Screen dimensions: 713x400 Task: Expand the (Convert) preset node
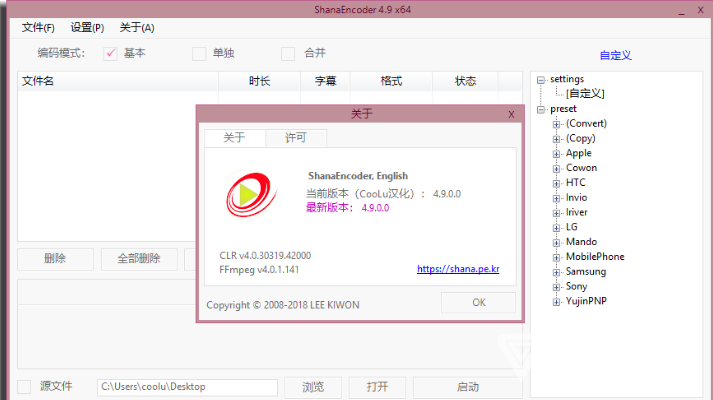[x=556, y=124]
